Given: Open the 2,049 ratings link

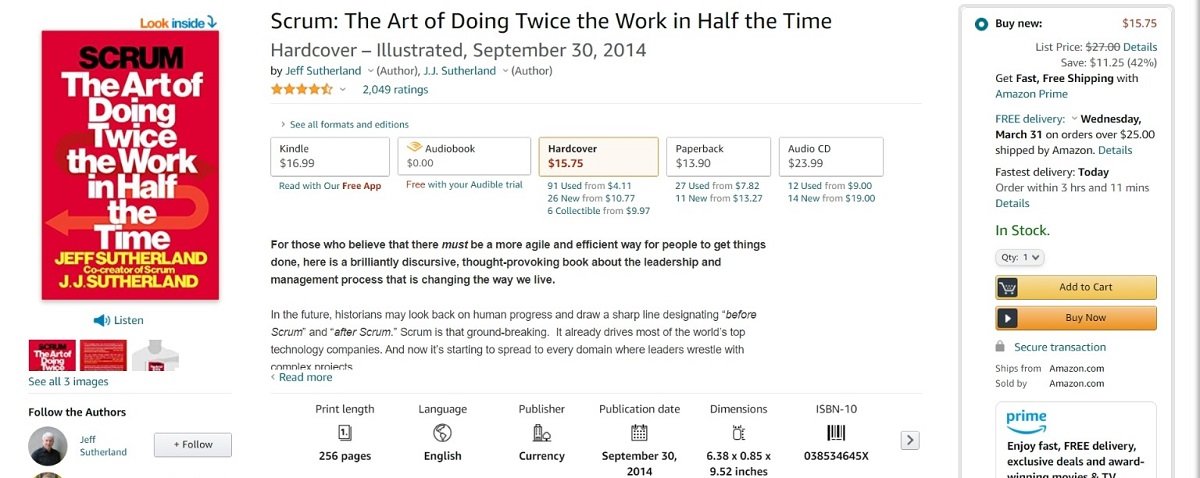Looking at the screenshot, I should point(395,90).
